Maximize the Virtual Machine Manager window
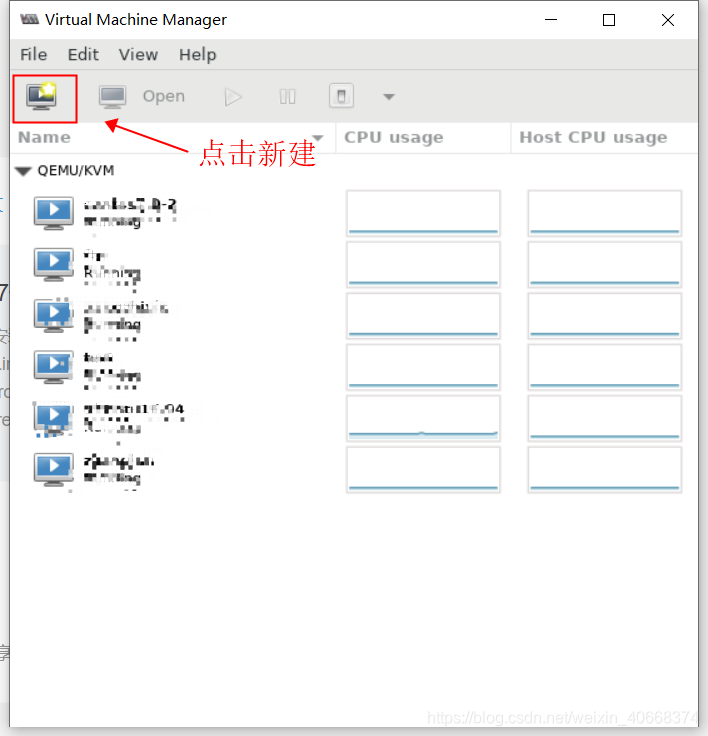 609,20
